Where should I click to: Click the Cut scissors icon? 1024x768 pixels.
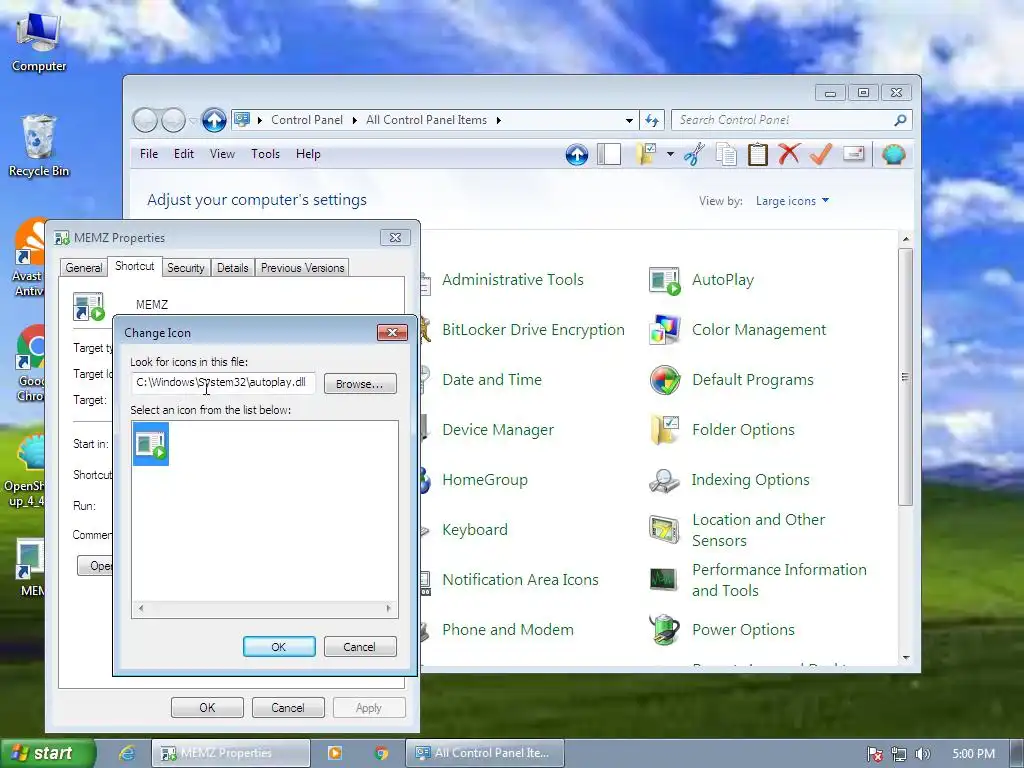(694, 154)
